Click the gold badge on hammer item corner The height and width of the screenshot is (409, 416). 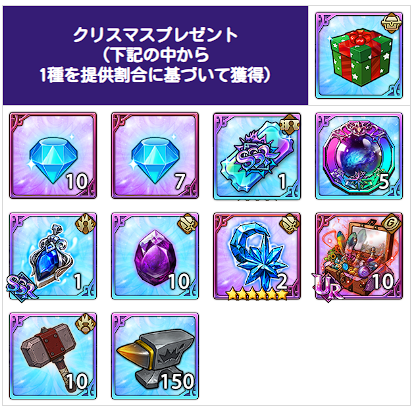[85, 323]
